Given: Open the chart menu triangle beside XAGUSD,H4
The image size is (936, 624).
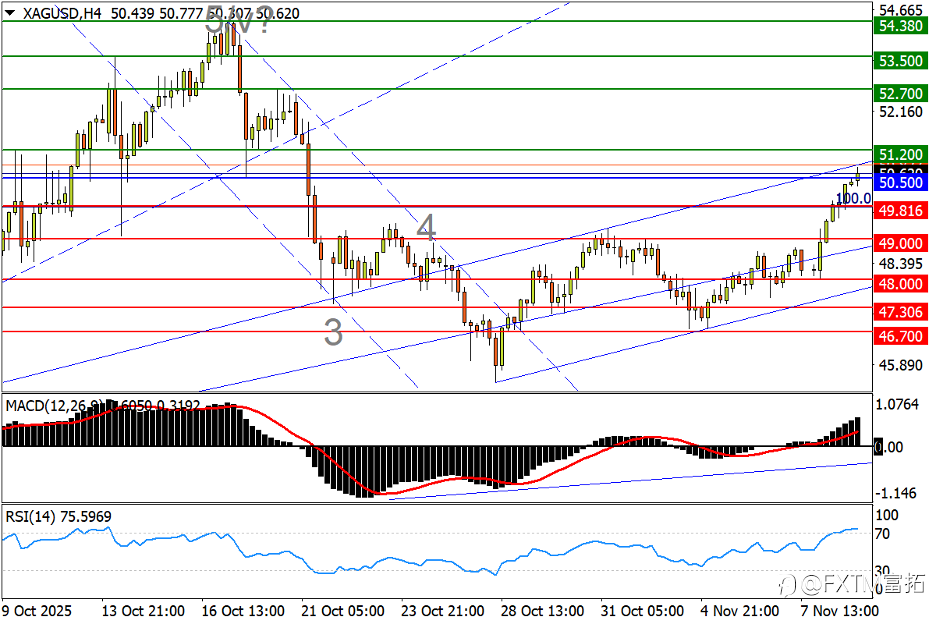Looking at the screenshot, I should pyautogui.click(x=10, y=13).
